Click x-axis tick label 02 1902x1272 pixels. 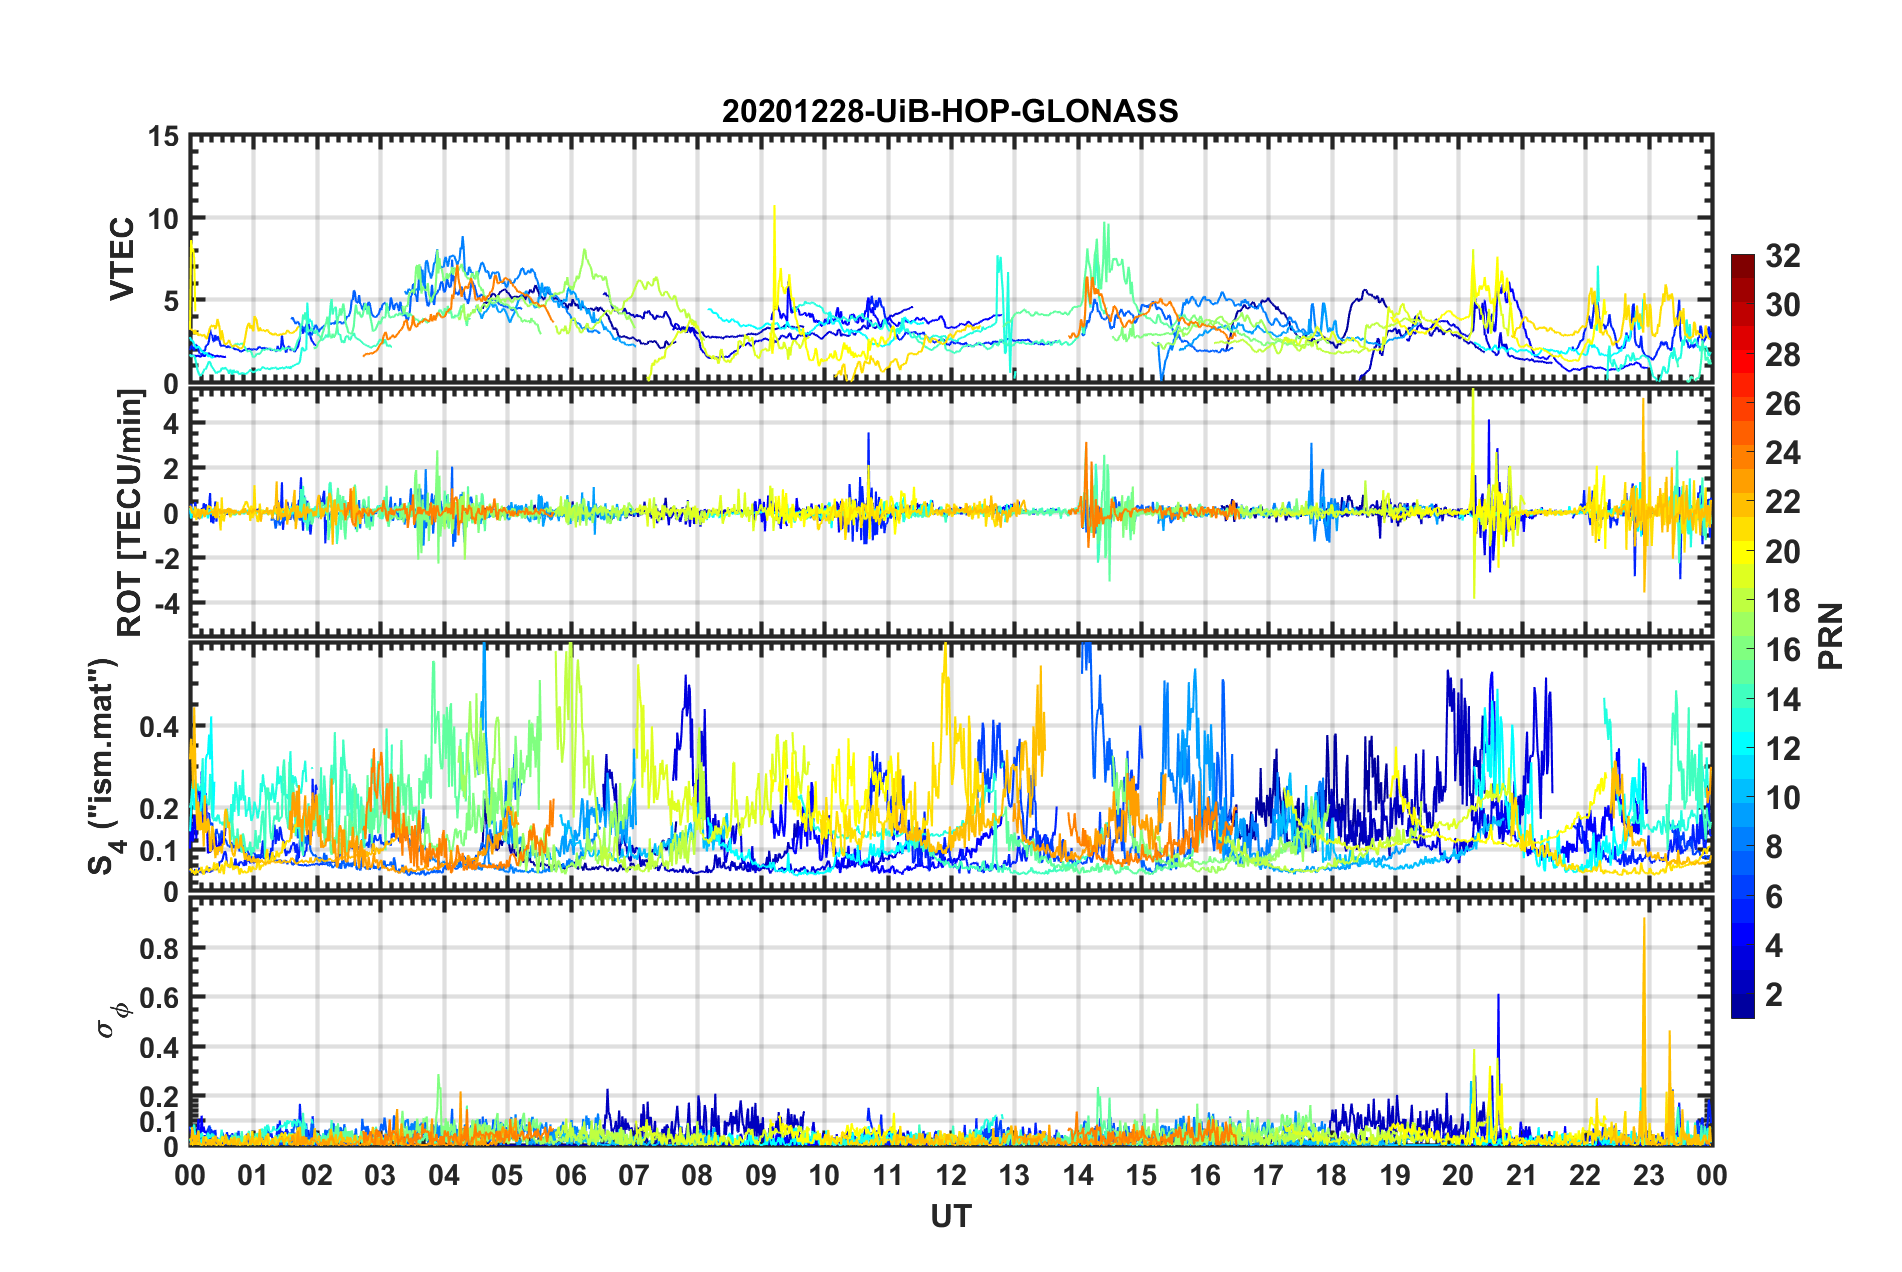pos(317,1175)
